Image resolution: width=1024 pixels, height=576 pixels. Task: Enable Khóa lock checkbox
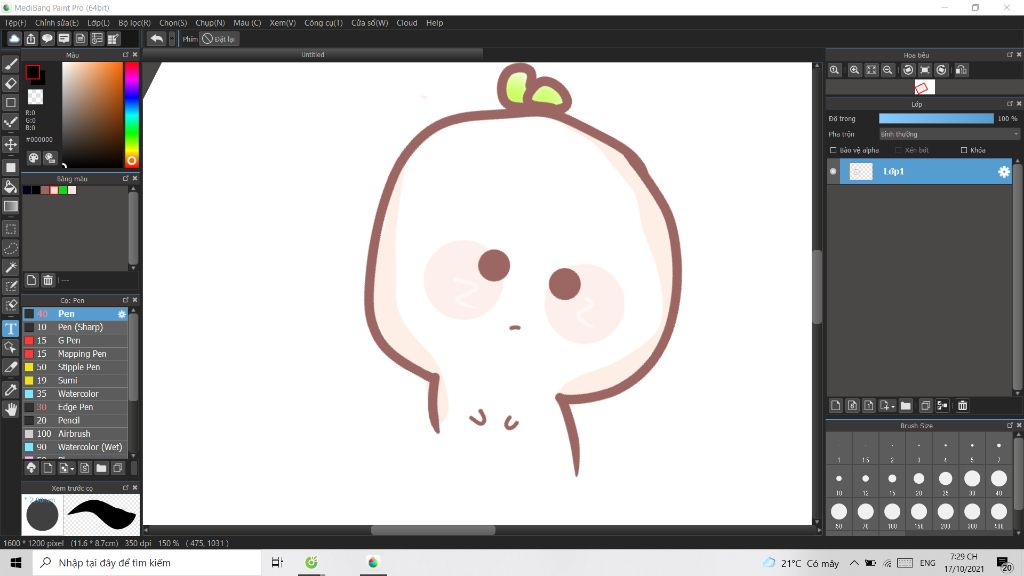[x=964, y=150]
